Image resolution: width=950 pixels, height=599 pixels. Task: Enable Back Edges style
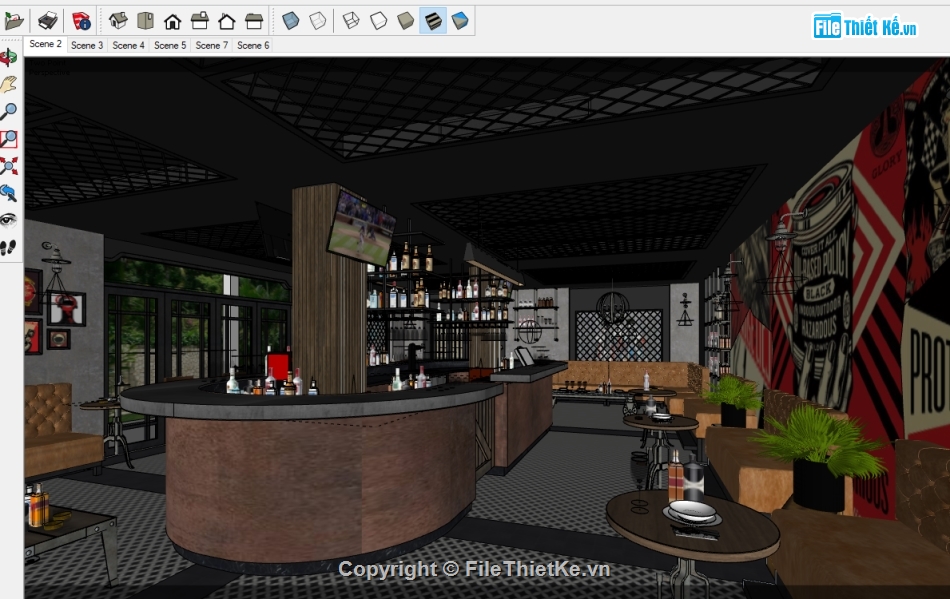tap(317, 21)
